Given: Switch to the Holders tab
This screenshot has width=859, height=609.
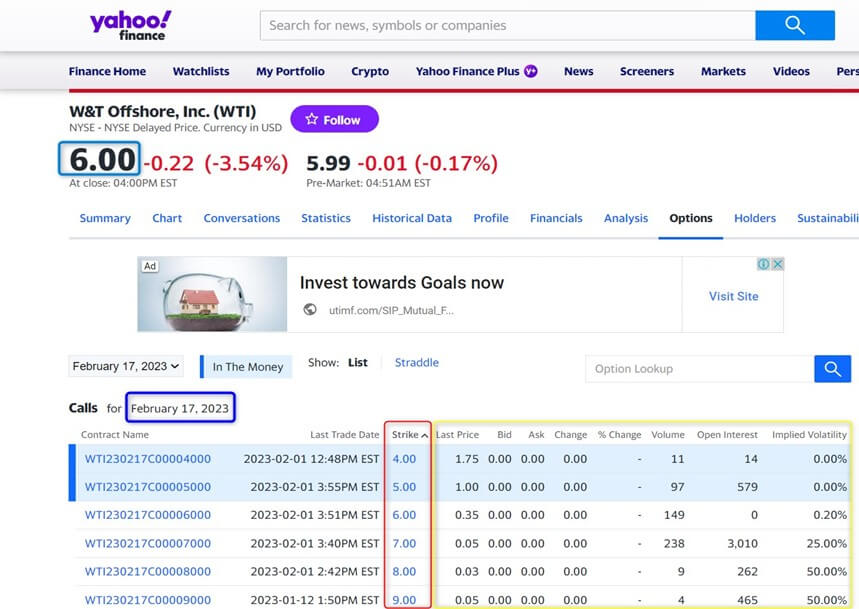Looking at the screenshot, I should (x=755, y=218).
